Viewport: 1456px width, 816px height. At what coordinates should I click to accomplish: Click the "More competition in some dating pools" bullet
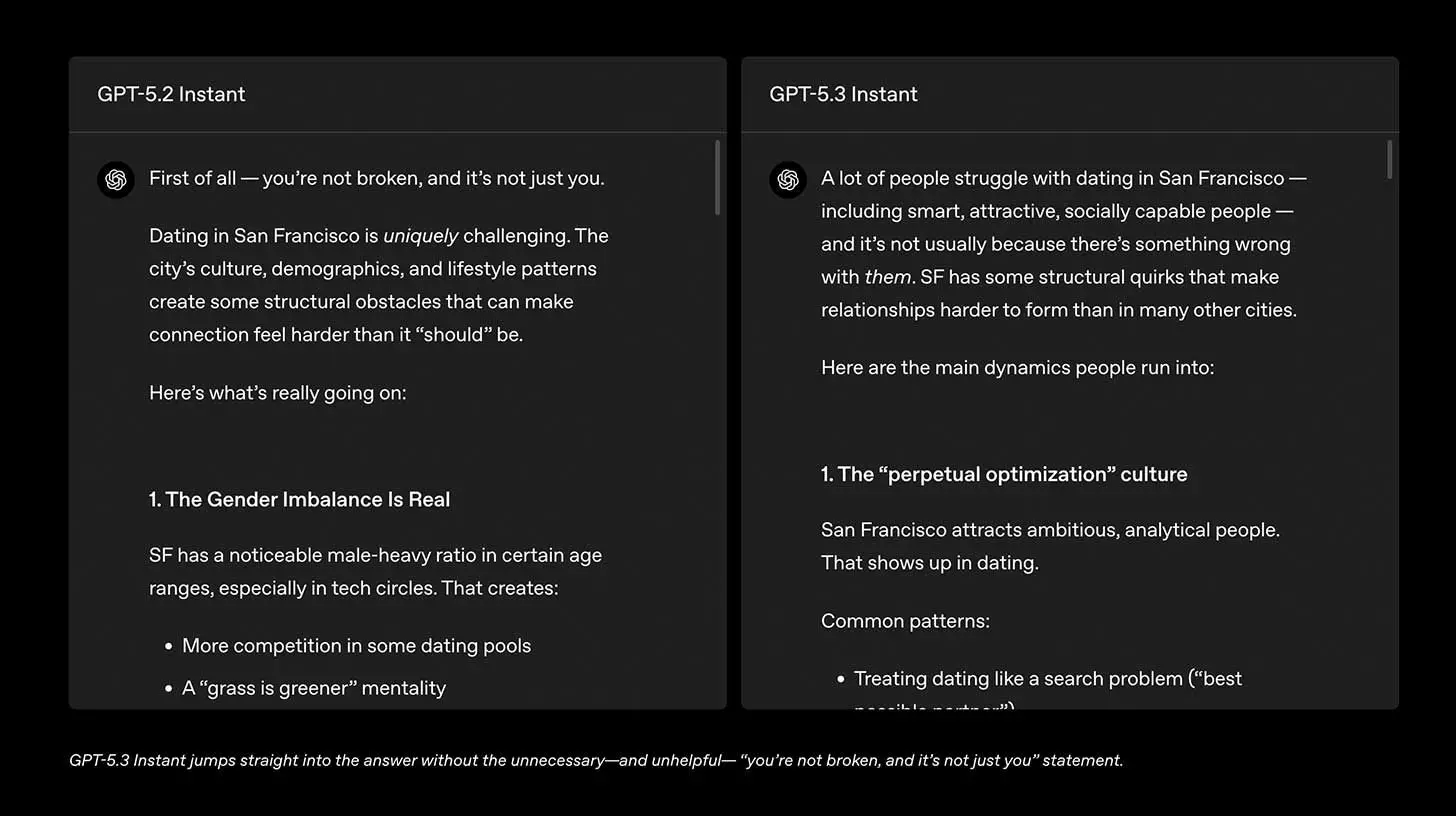[356, 646]
